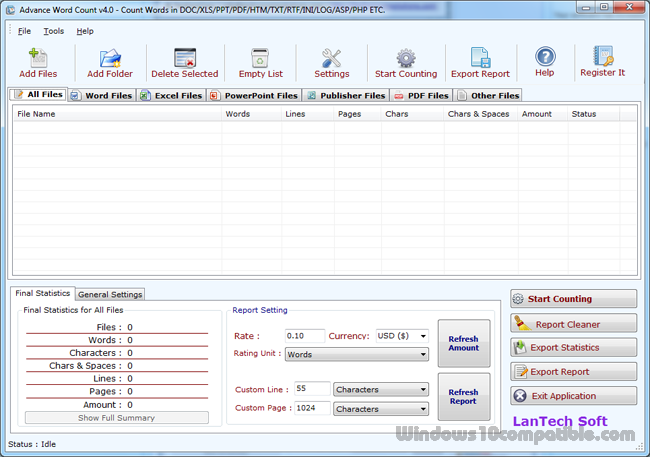650x457 pixels.
Task: Open the File menu
Action: pyautogui.click(x=24, y=31)
